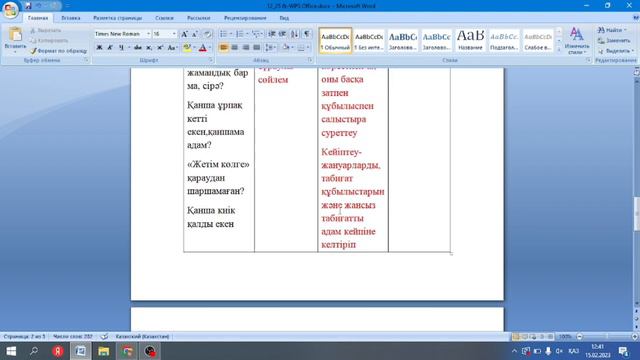Justify text alignment
Viewport: 640px width, 360px height.
[x=256, y=48]
